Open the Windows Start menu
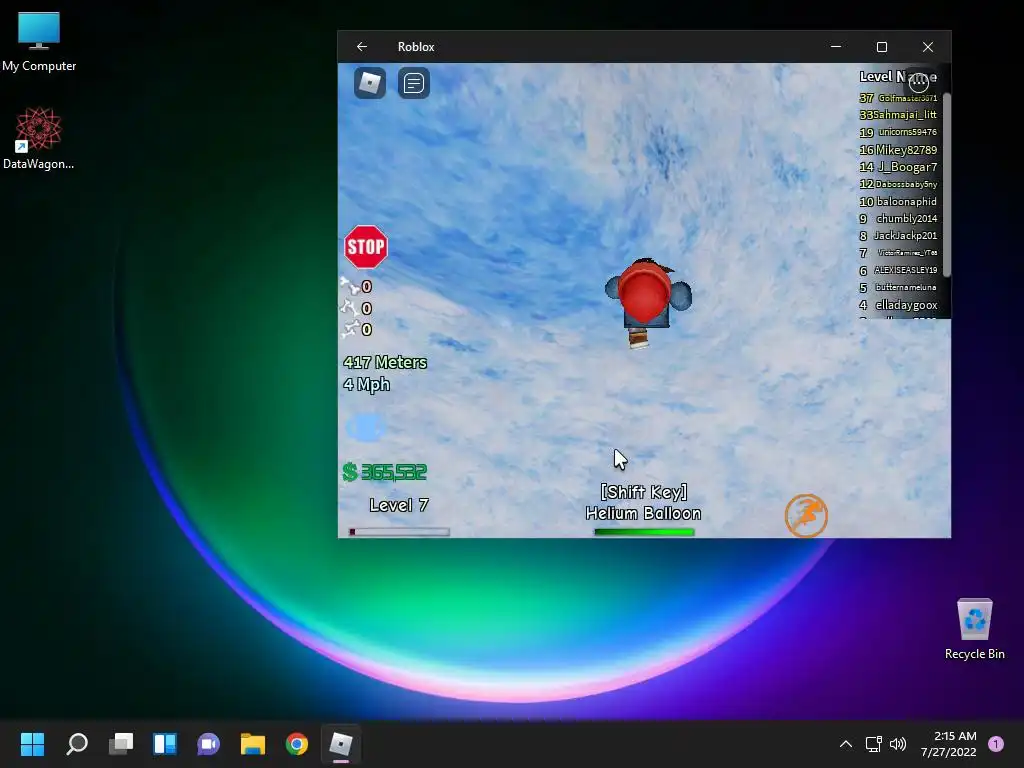1024x768 pixels. [33, 743]
